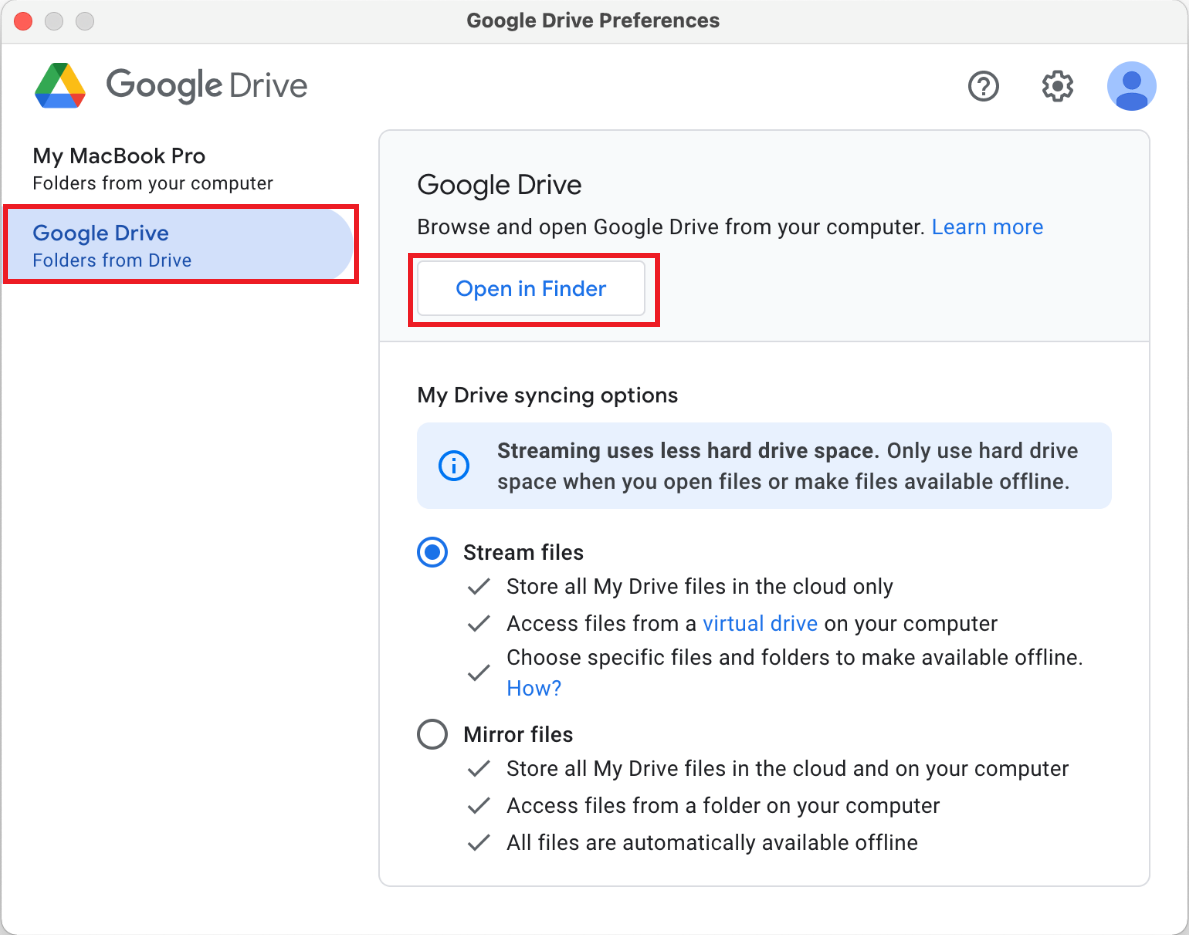The image size is (1189, 935).
Task: Open settings via the gear icon
Action: tap(1057, 86)
